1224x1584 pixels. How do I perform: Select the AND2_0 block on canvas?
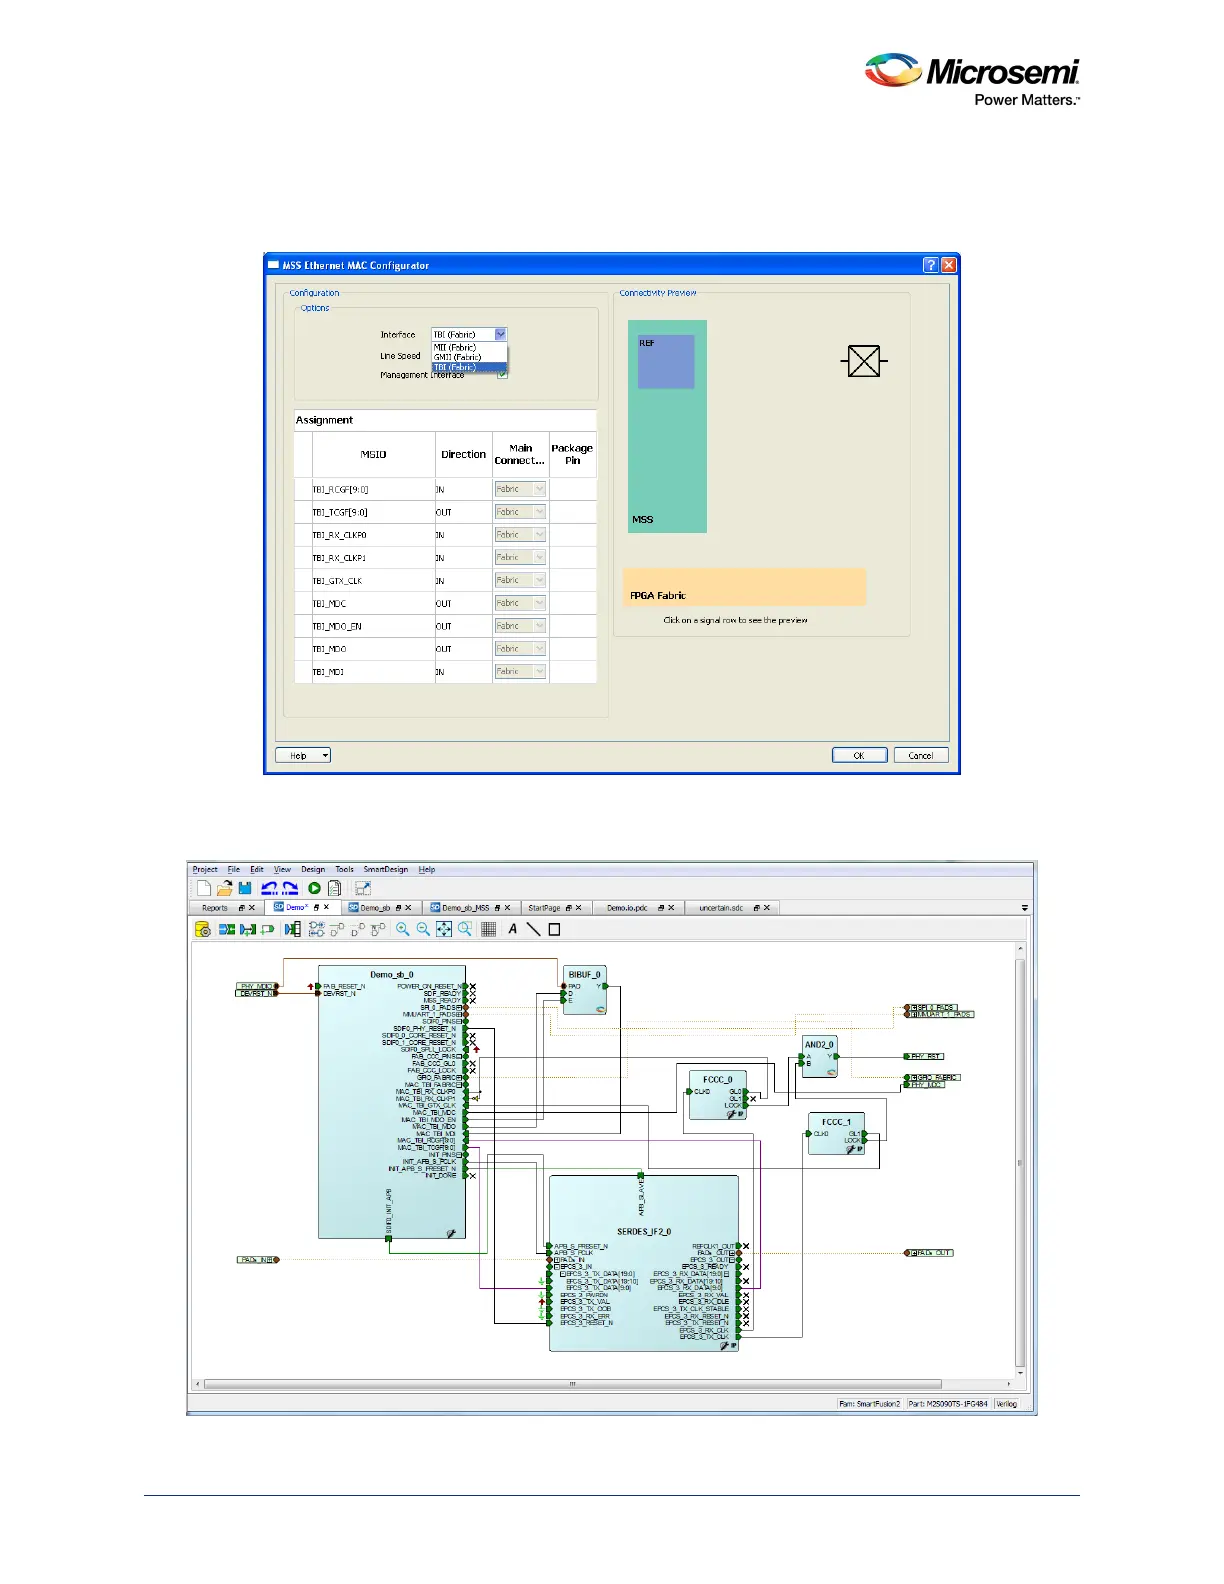click(x=819, y=1057)
